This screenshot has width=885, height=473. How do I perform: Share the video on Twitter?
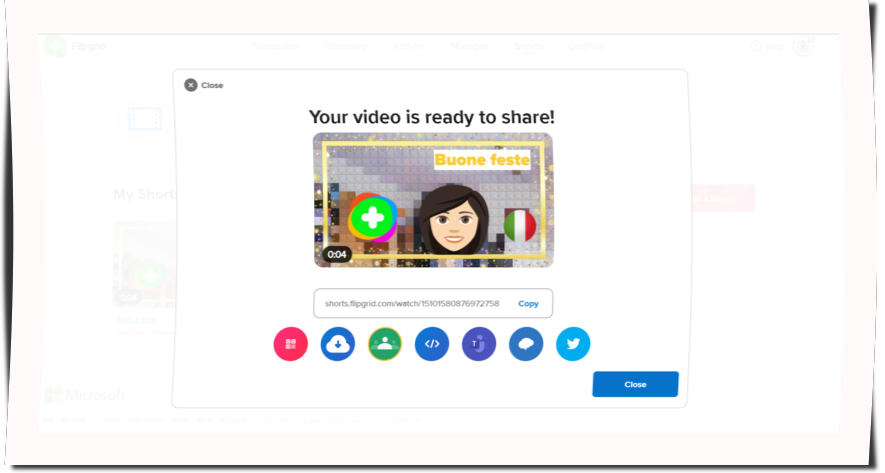[573, 344]
